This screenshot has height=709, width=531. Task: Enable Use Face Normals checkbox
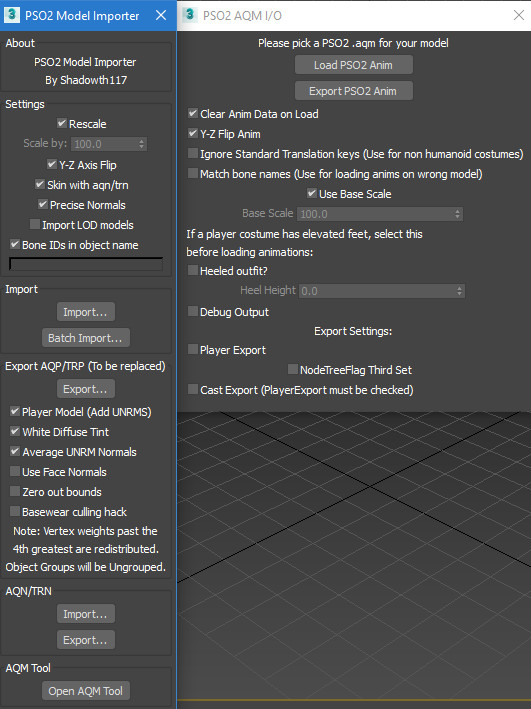(x=15, y=472)
